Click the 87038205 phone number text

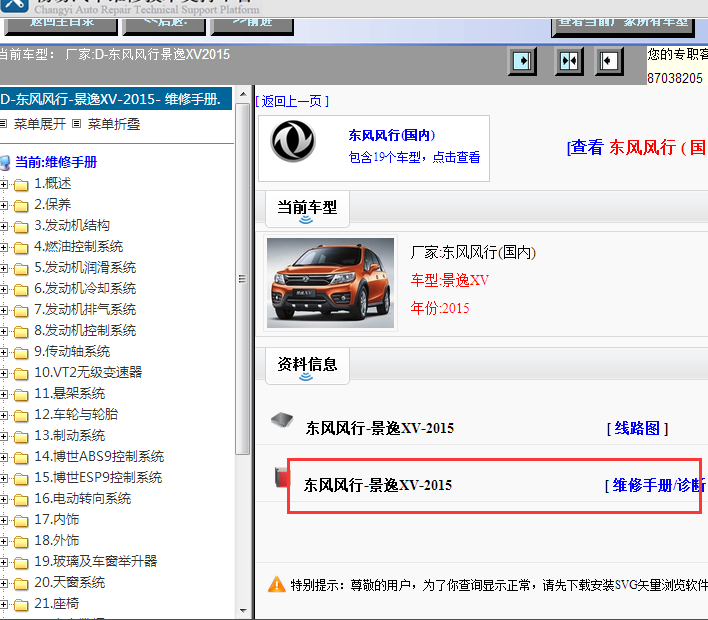click(x=675, y=78)
